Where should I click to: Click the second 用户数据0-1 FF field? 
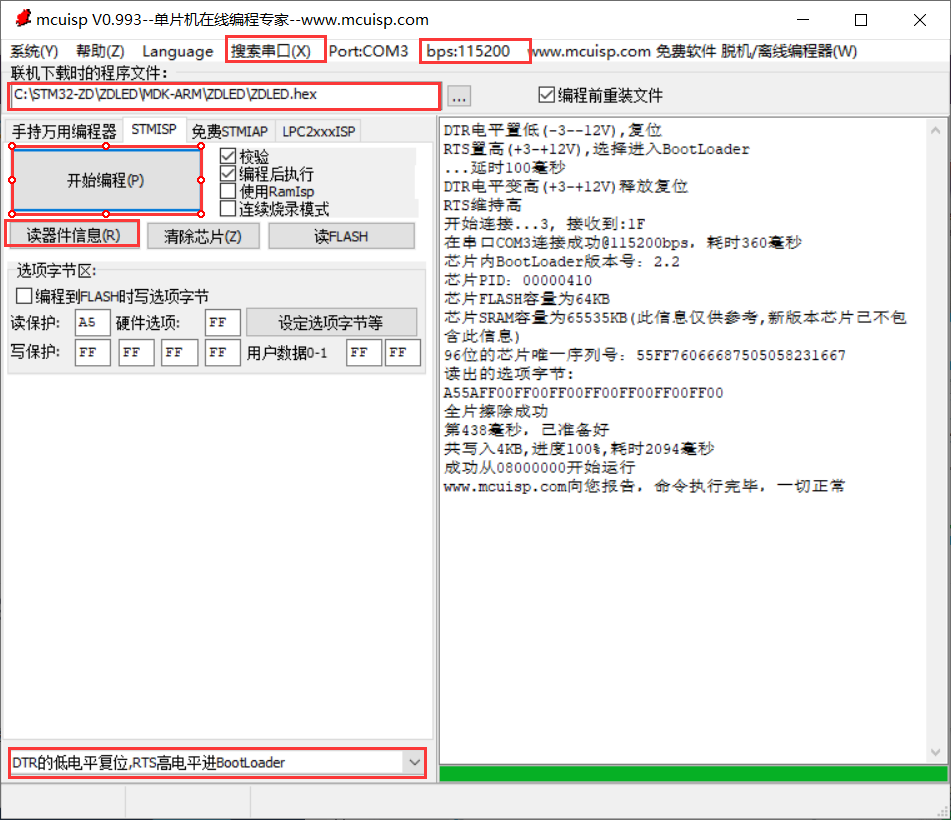403,352
